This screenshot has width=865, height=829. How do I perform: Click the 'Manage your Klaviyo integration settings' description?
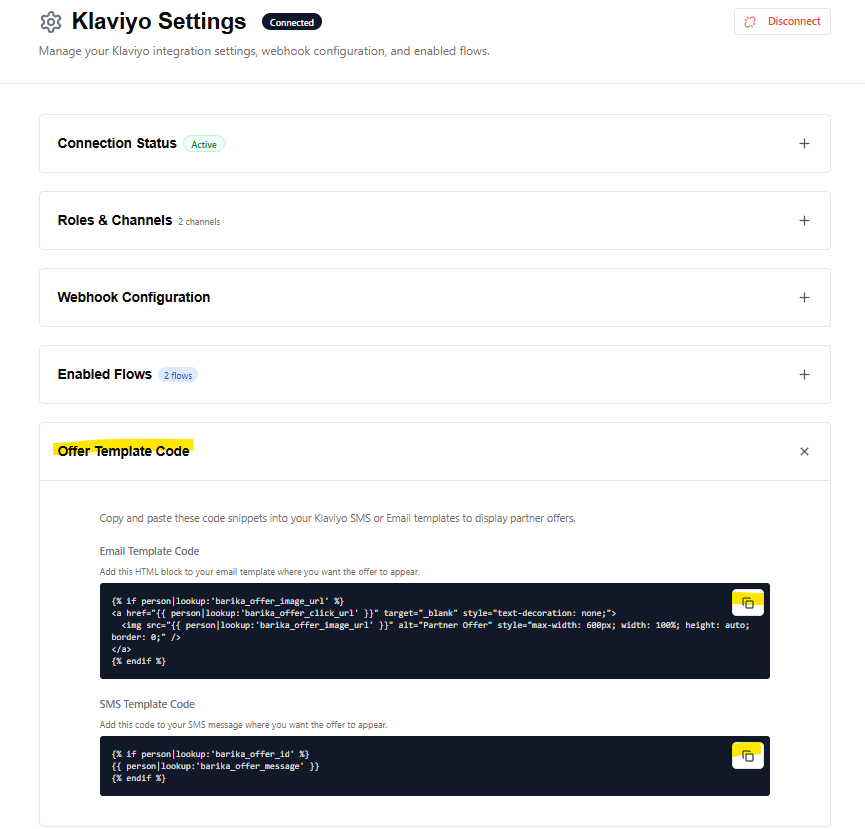click(x=264, y=51)
